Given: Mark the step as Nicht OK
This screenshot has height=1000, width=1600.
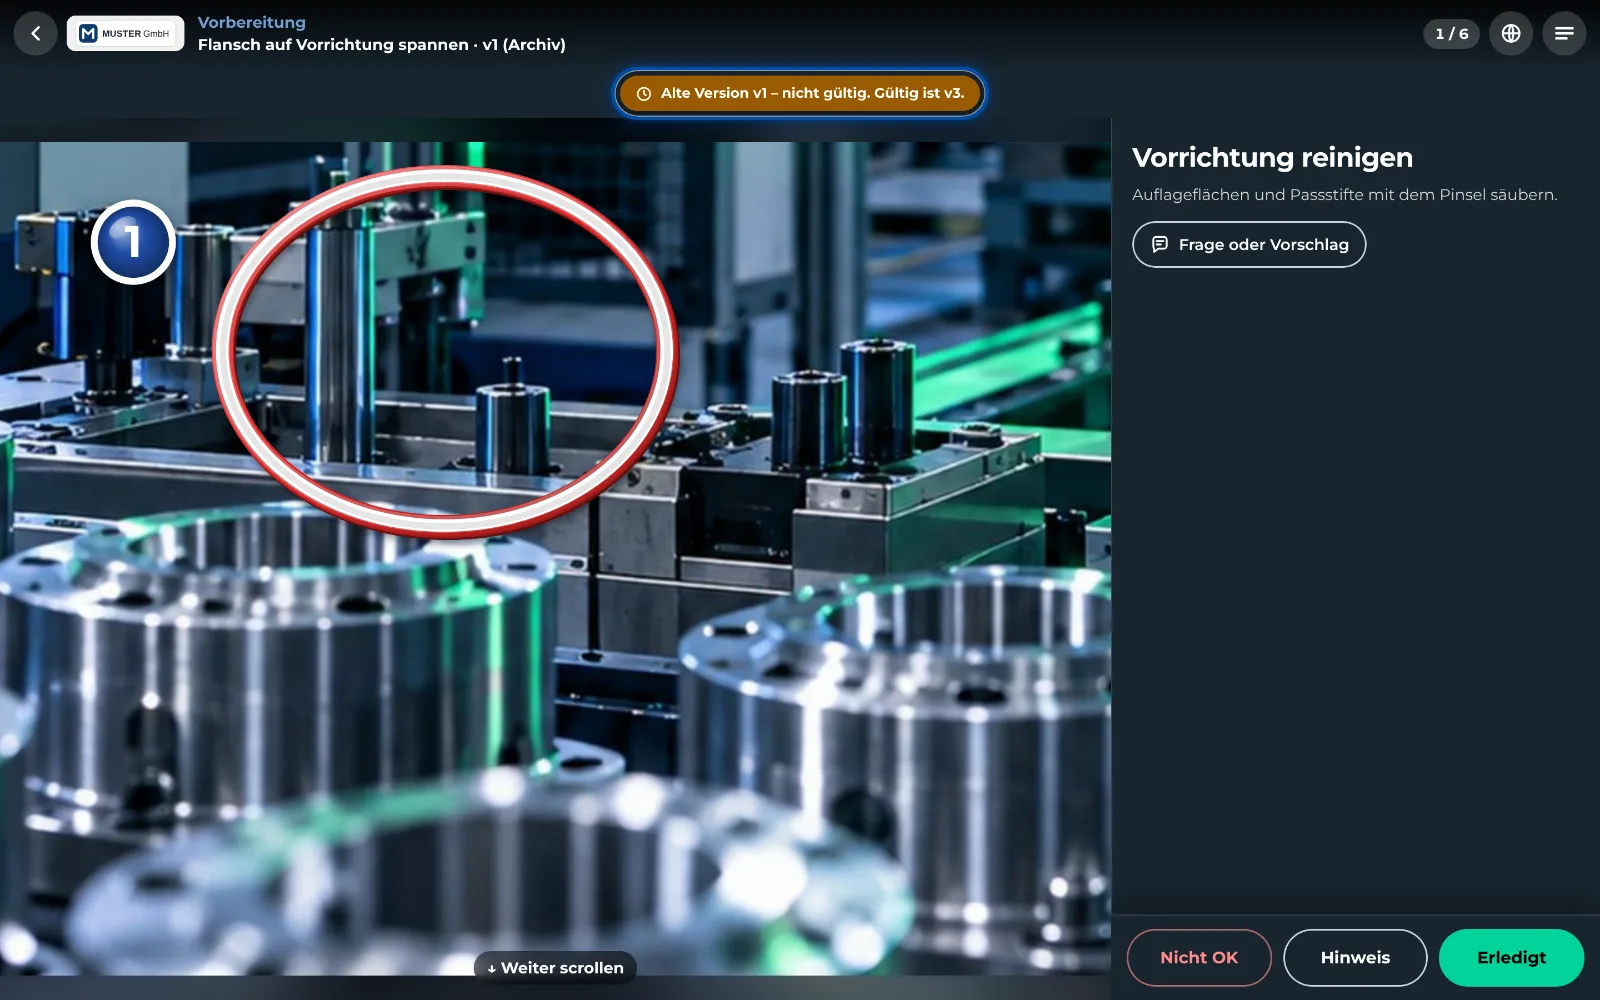Looking at the screenshot, I should [1199, 958].
